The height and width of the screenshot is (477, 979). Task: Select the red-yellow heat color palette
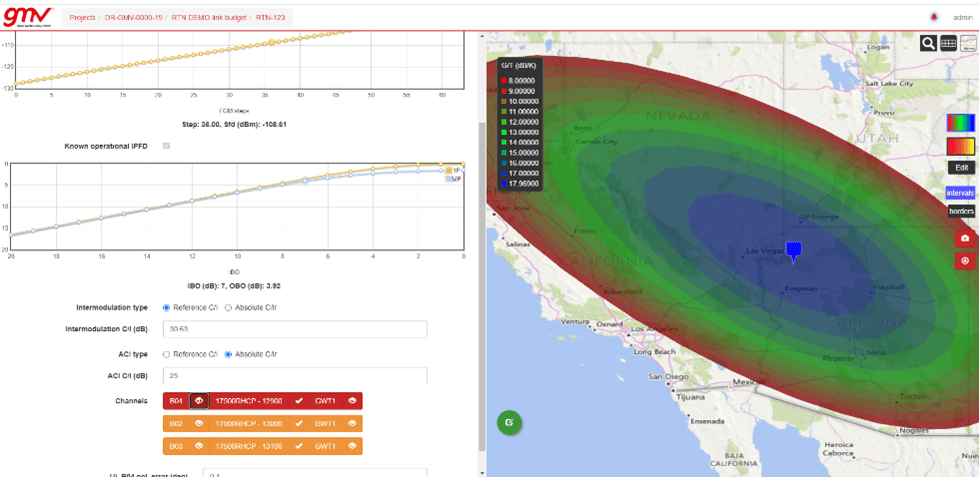click(961, 147)
